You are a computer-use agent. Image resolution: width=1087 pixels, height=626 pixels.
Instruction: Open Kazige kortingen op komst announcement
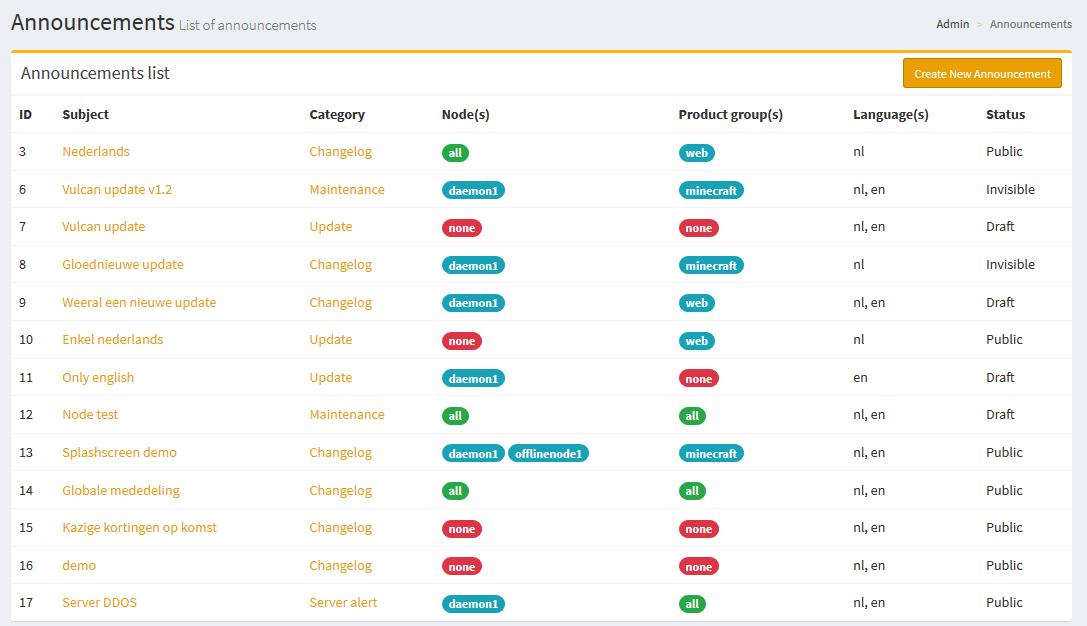click(139, 528)
